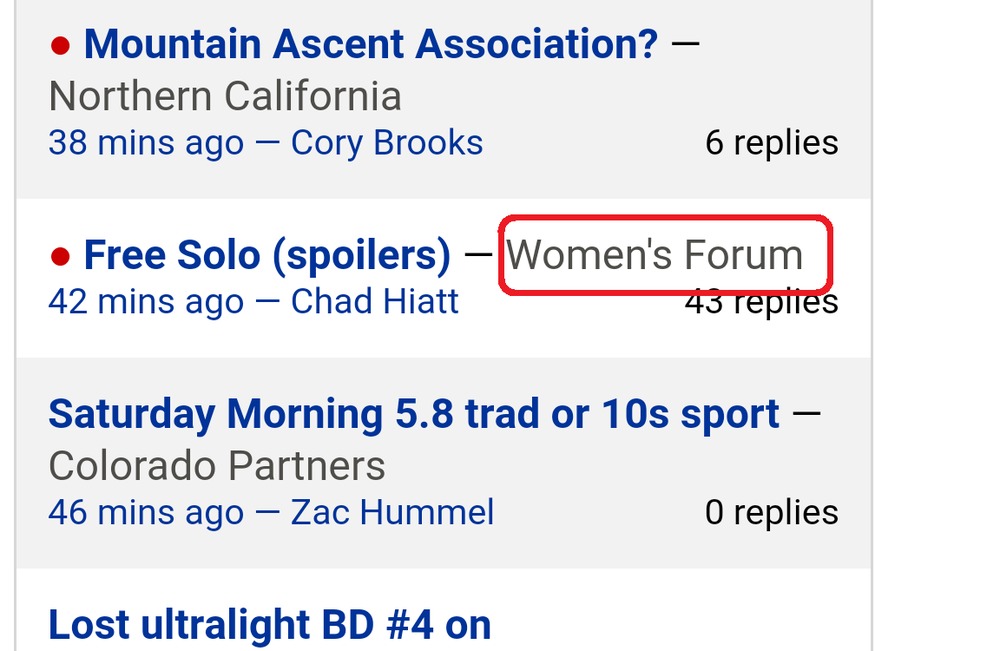Go to the Northern California forum
This screenshot has width=1000, height=651.
[225, 97]
